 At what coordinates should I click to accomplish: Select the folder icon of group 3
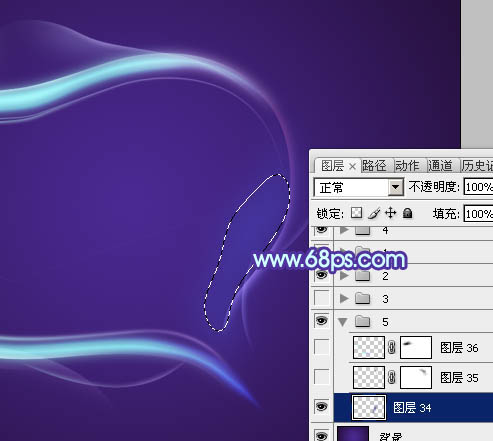[x=363, y=298]
